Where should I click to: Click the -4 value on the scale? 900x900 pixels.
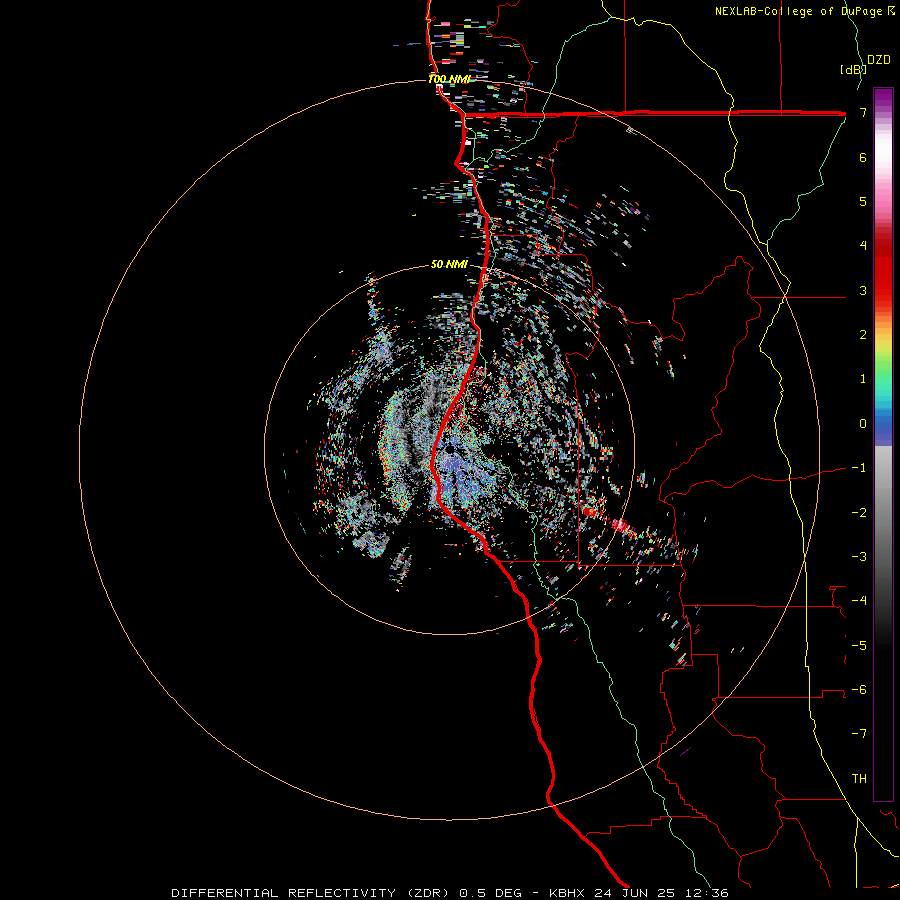pyautogui.click(x=859, y=601)
